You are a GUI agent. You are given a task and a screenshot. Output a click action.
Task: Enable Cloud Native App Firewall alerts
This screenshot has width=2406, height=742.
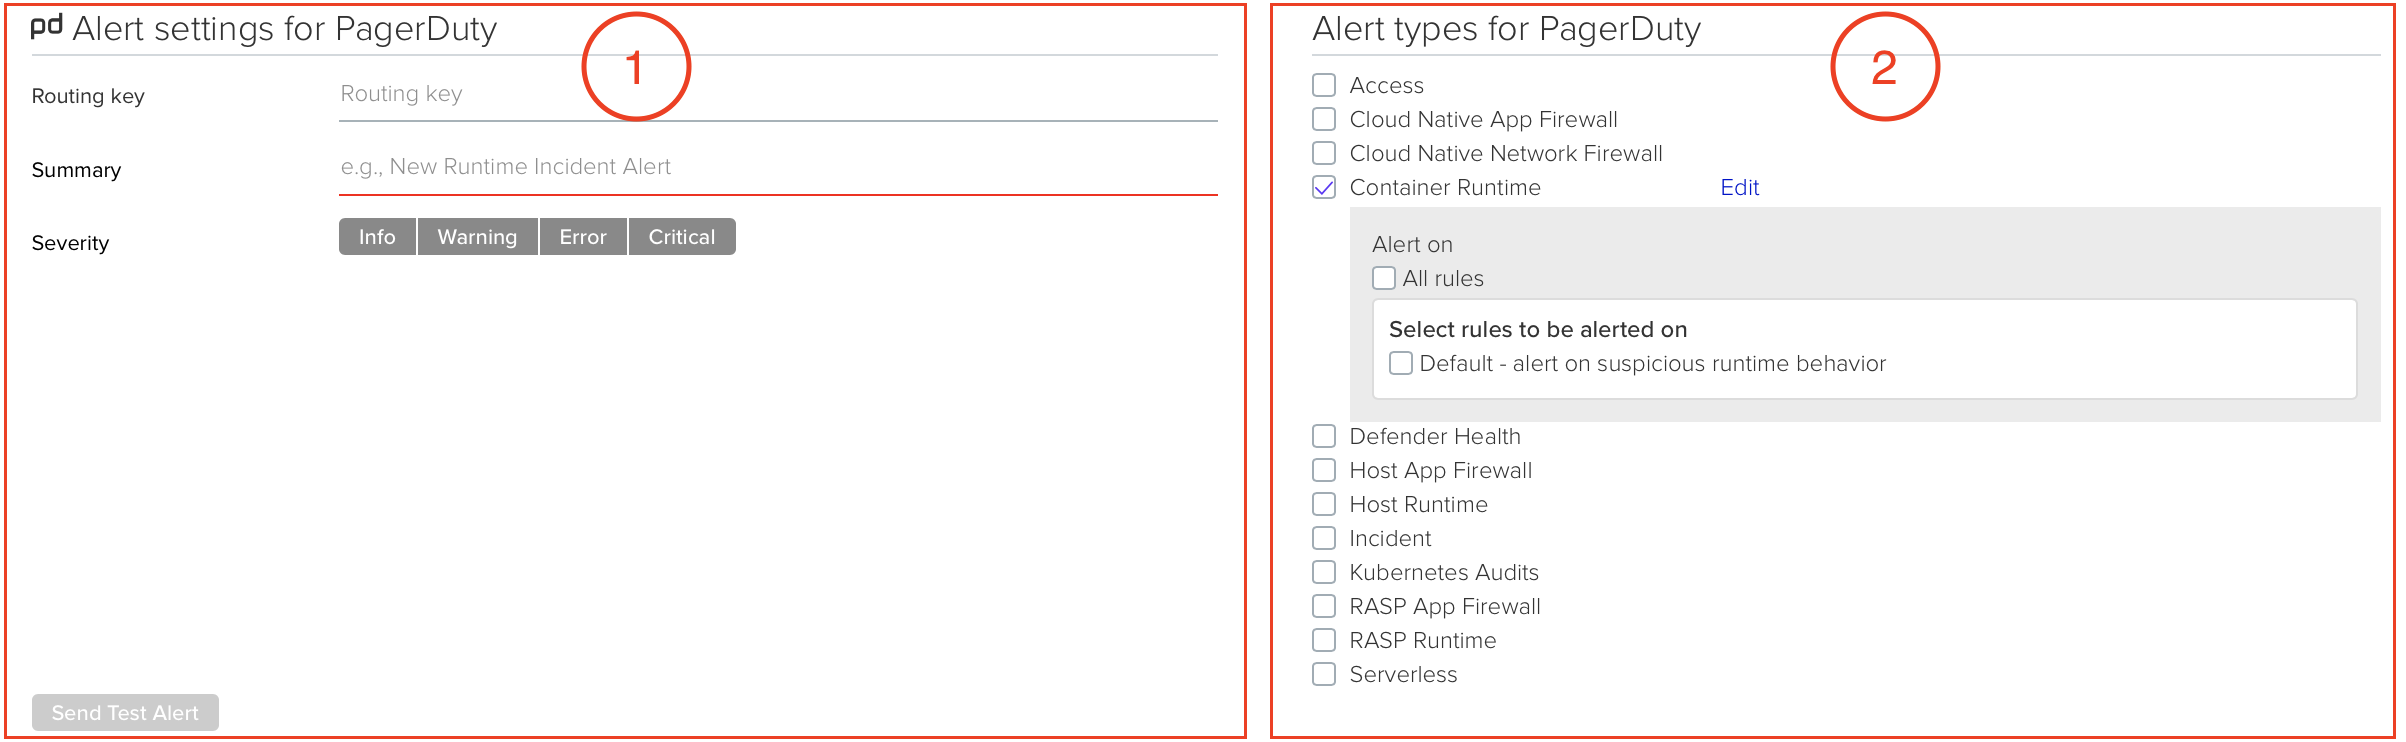tap(1324, 119)
